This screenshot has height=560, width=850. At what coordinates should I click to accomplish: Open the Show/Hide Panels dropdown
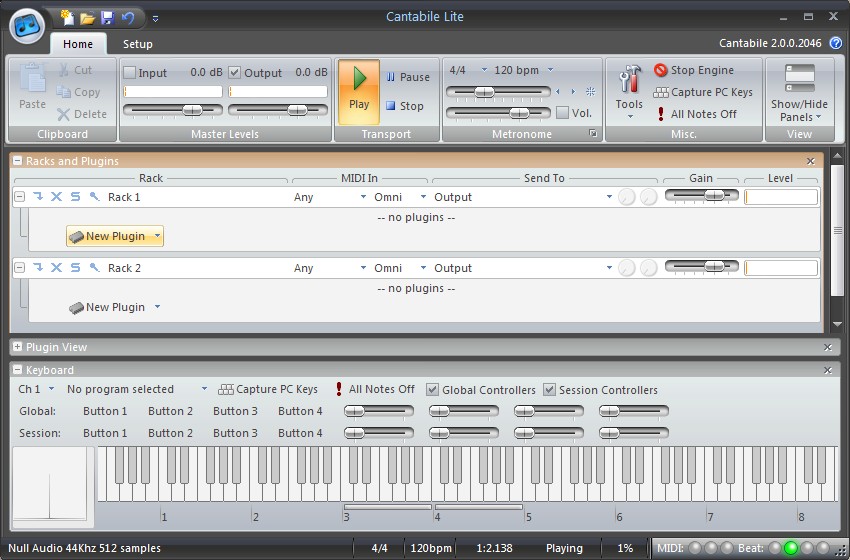coord(799,92)
